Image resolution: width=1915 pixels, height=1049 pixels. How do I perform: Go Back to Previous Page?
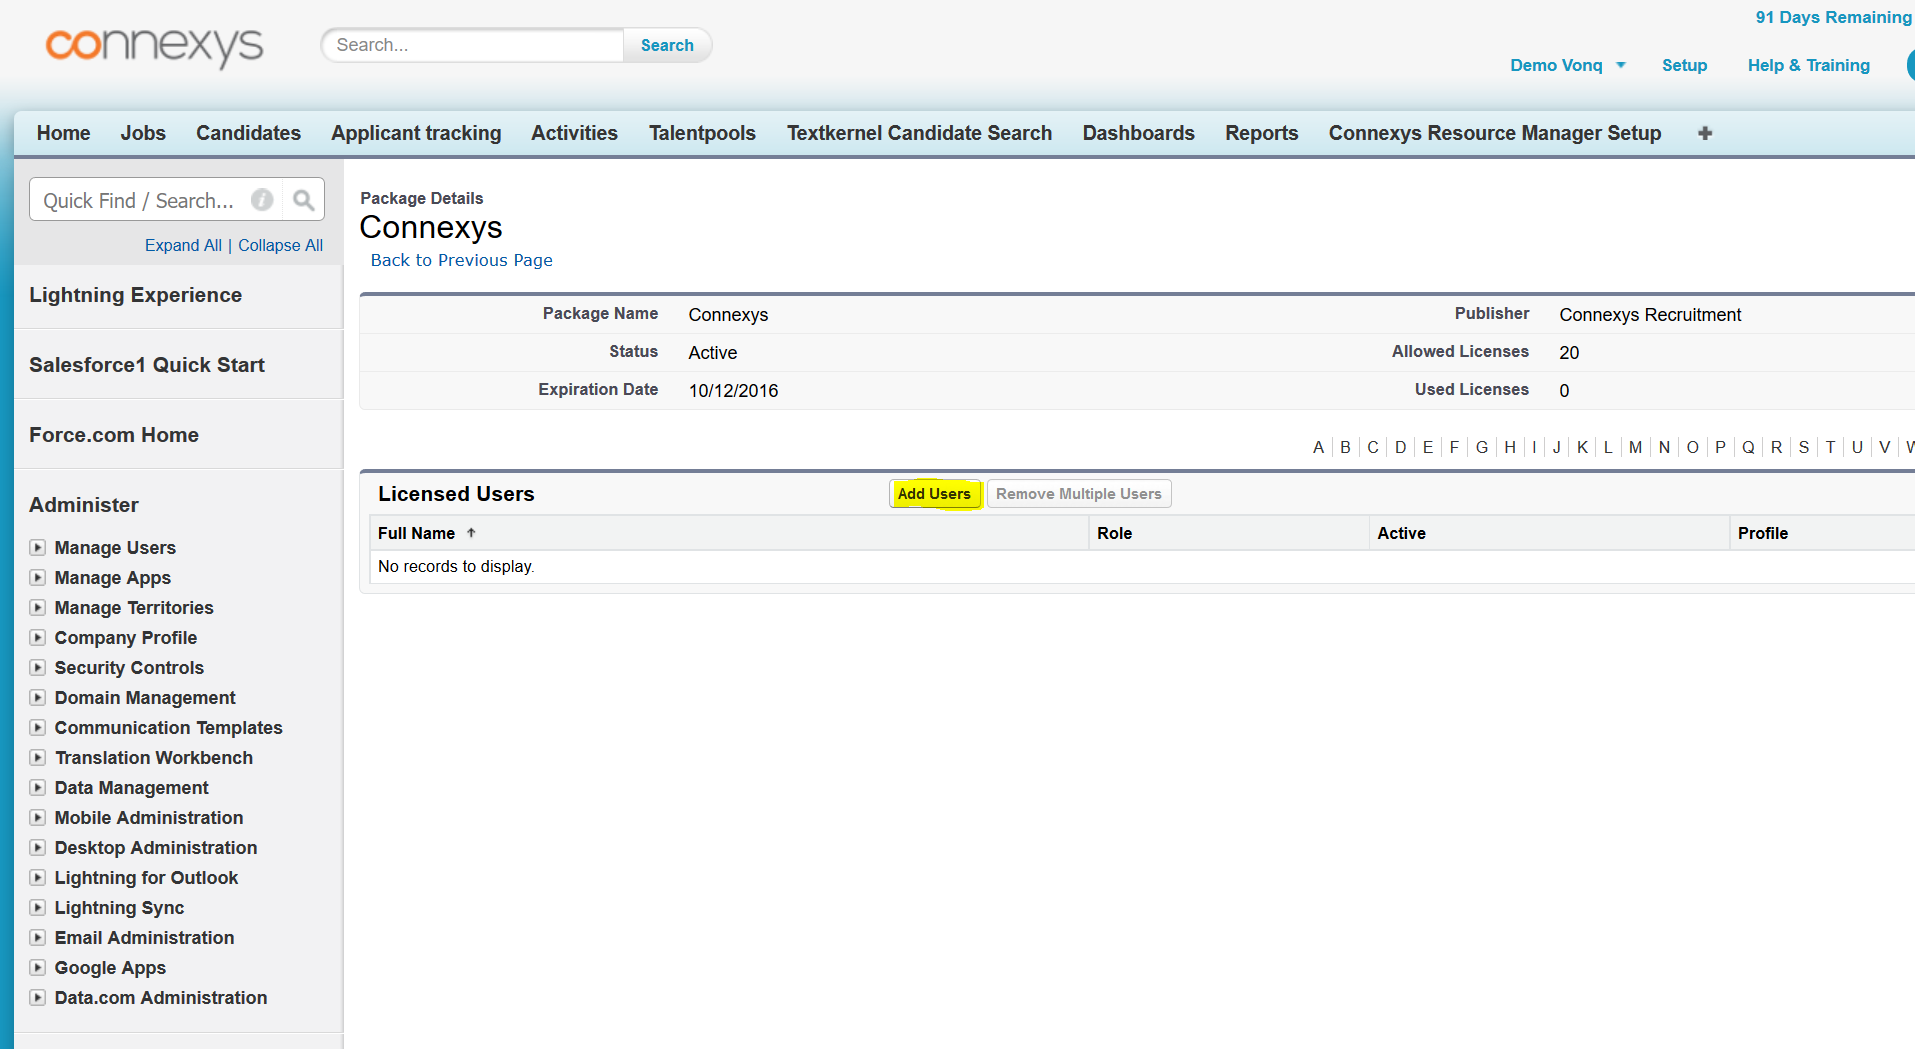[x=461, y=260]
